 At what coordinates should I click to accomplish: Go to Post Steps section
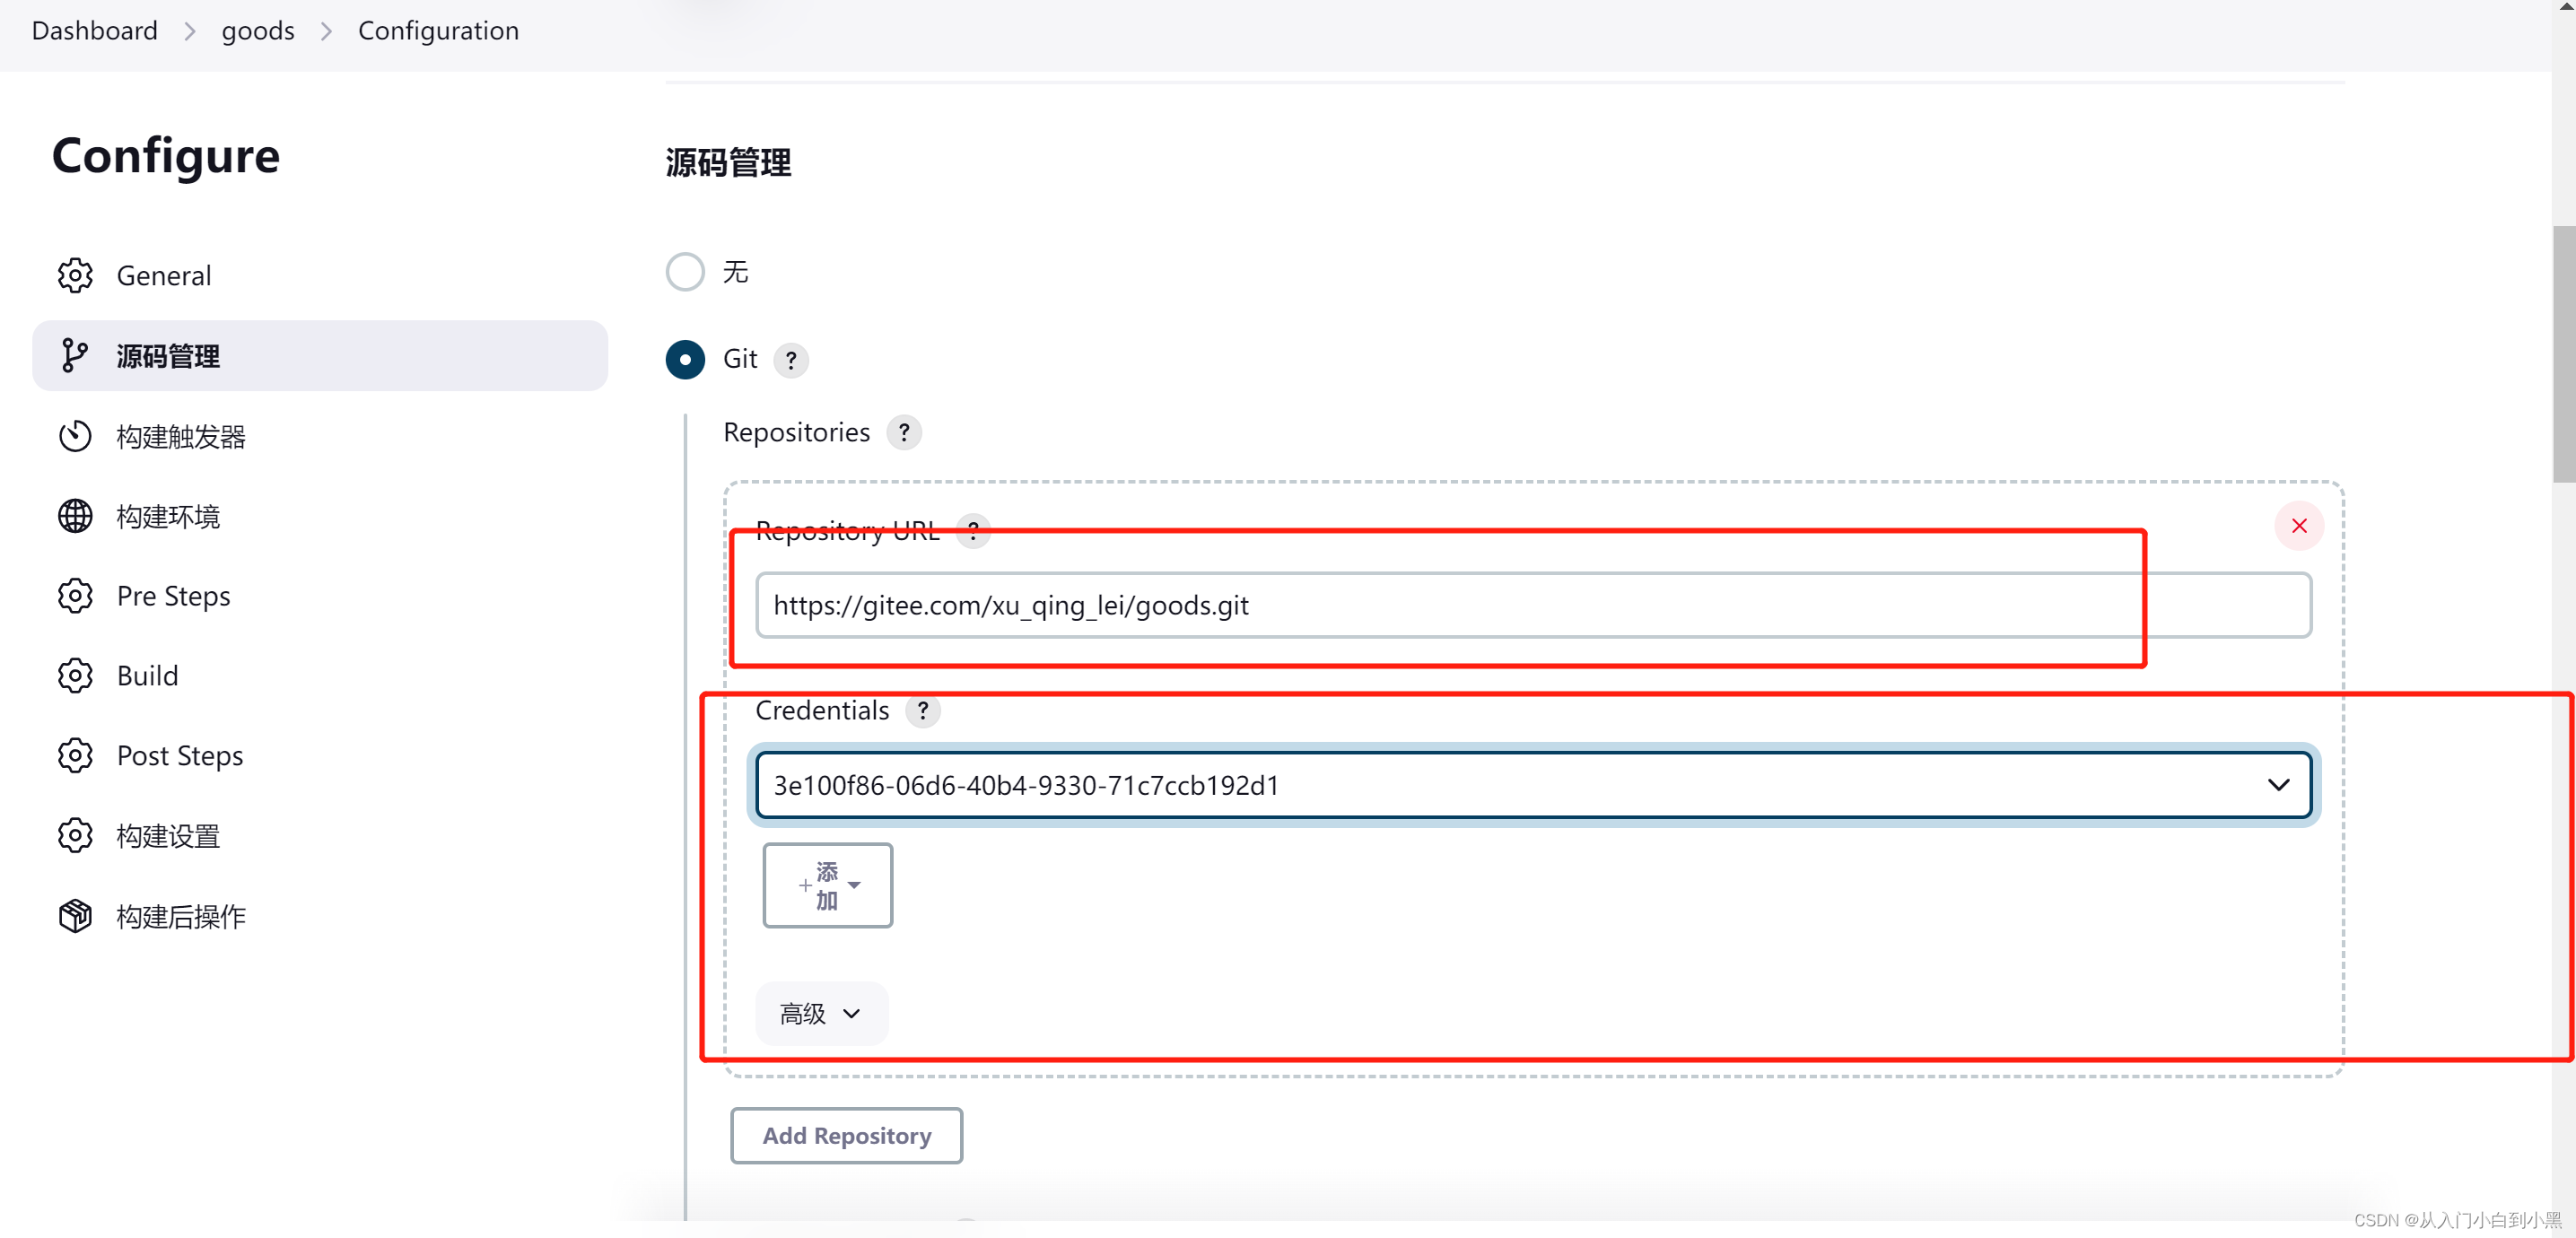(x=320, y=756)
